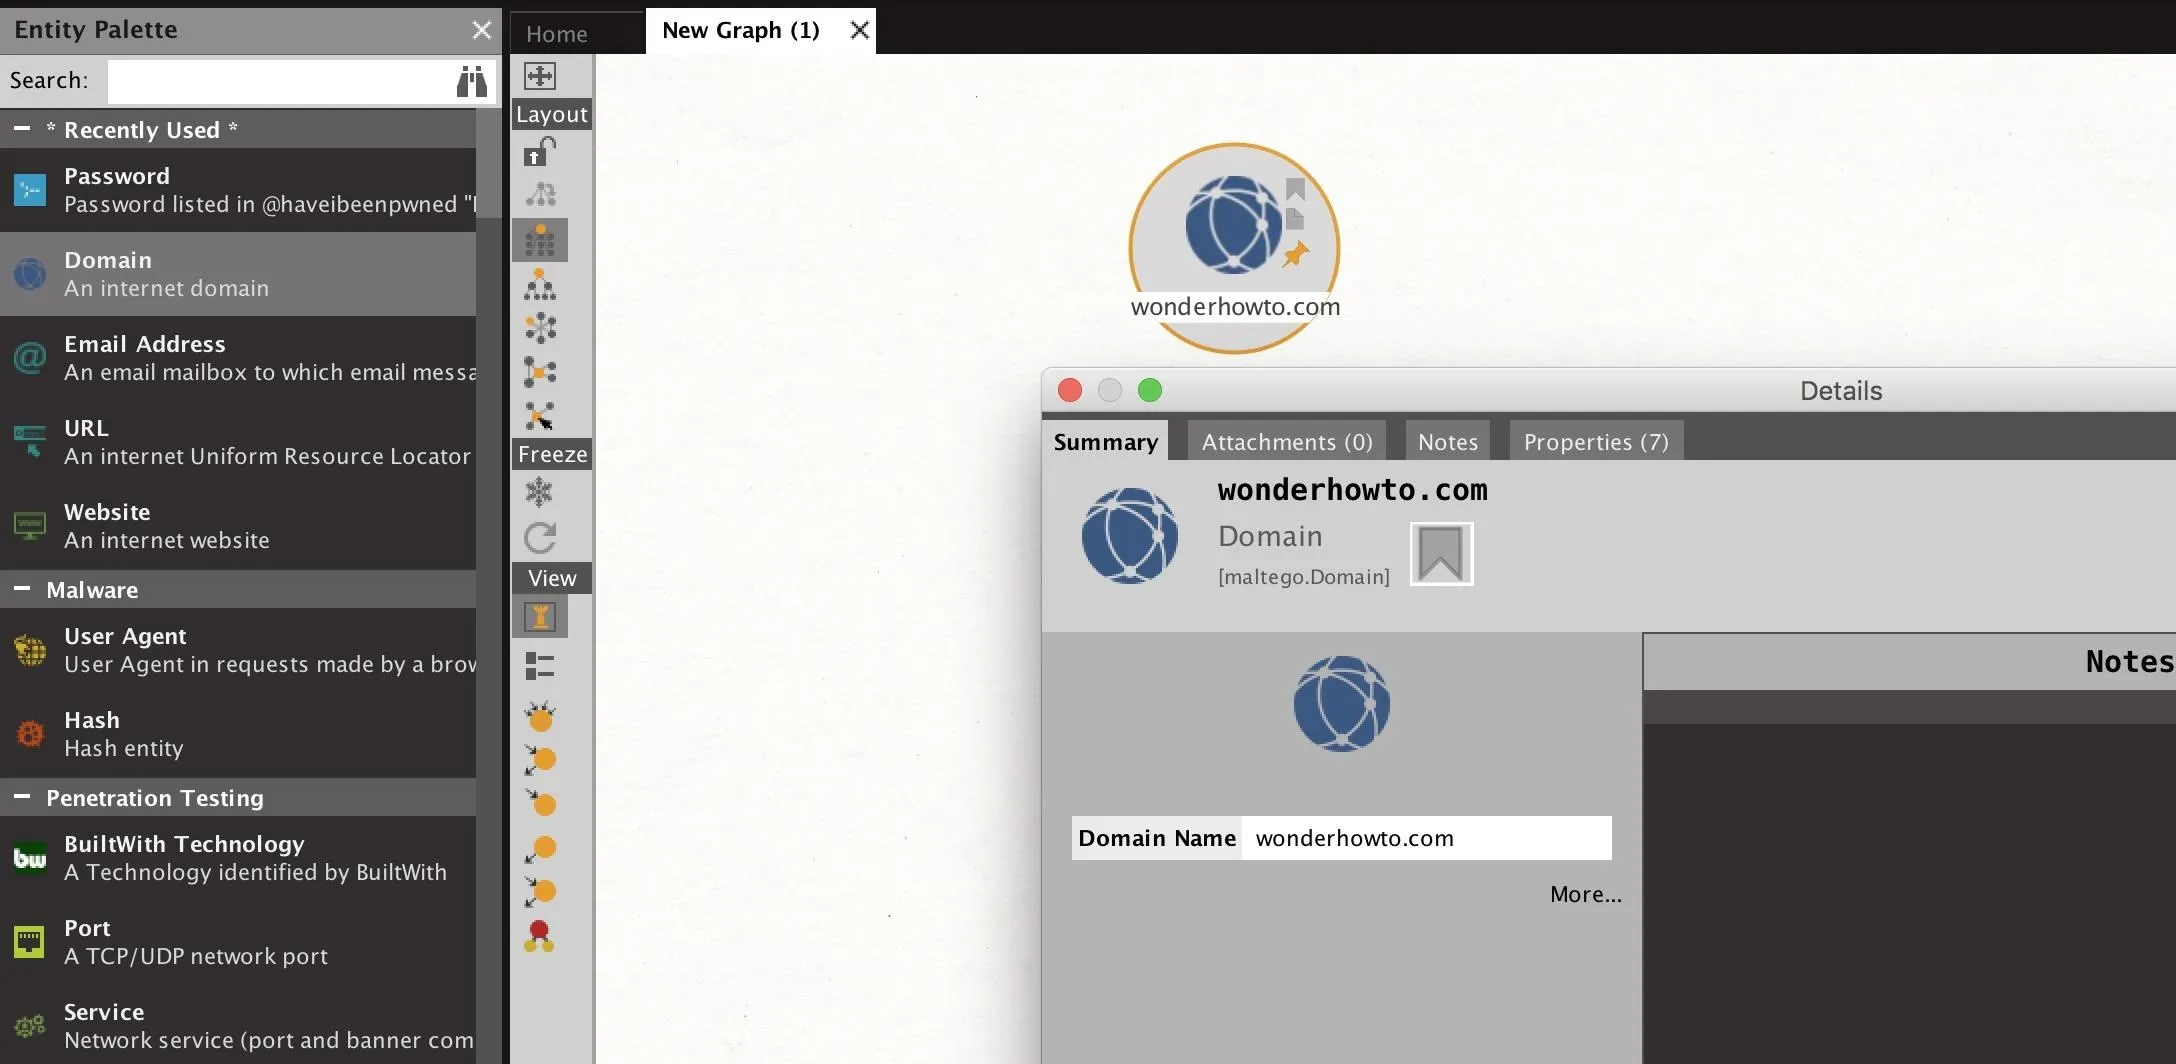The width and height of the screenshot is (2176, 1064).
Task: Click the notes page icon on the graph node
Action: point(1295,219)
